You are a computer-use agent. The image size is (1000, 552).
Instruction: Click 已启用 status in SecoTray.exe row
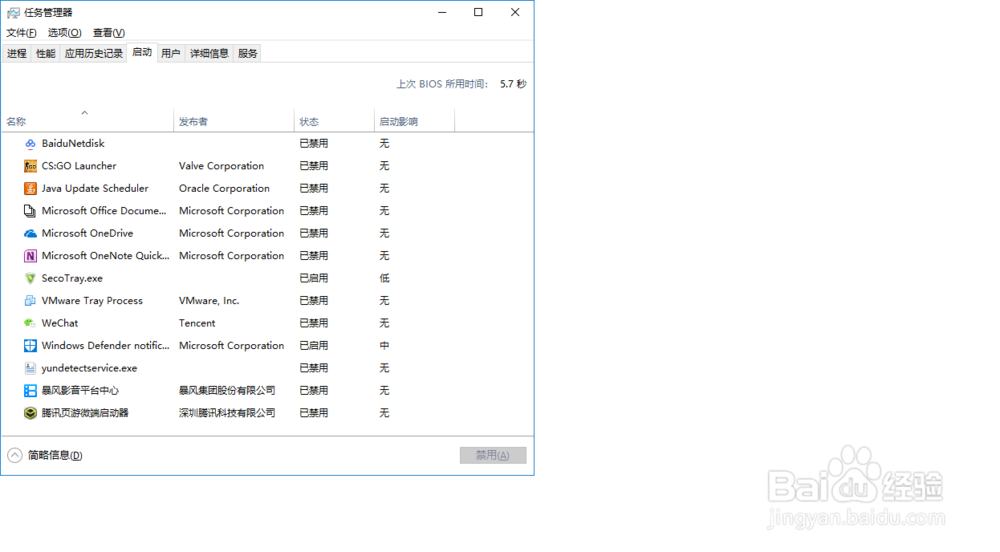(314, 279)
